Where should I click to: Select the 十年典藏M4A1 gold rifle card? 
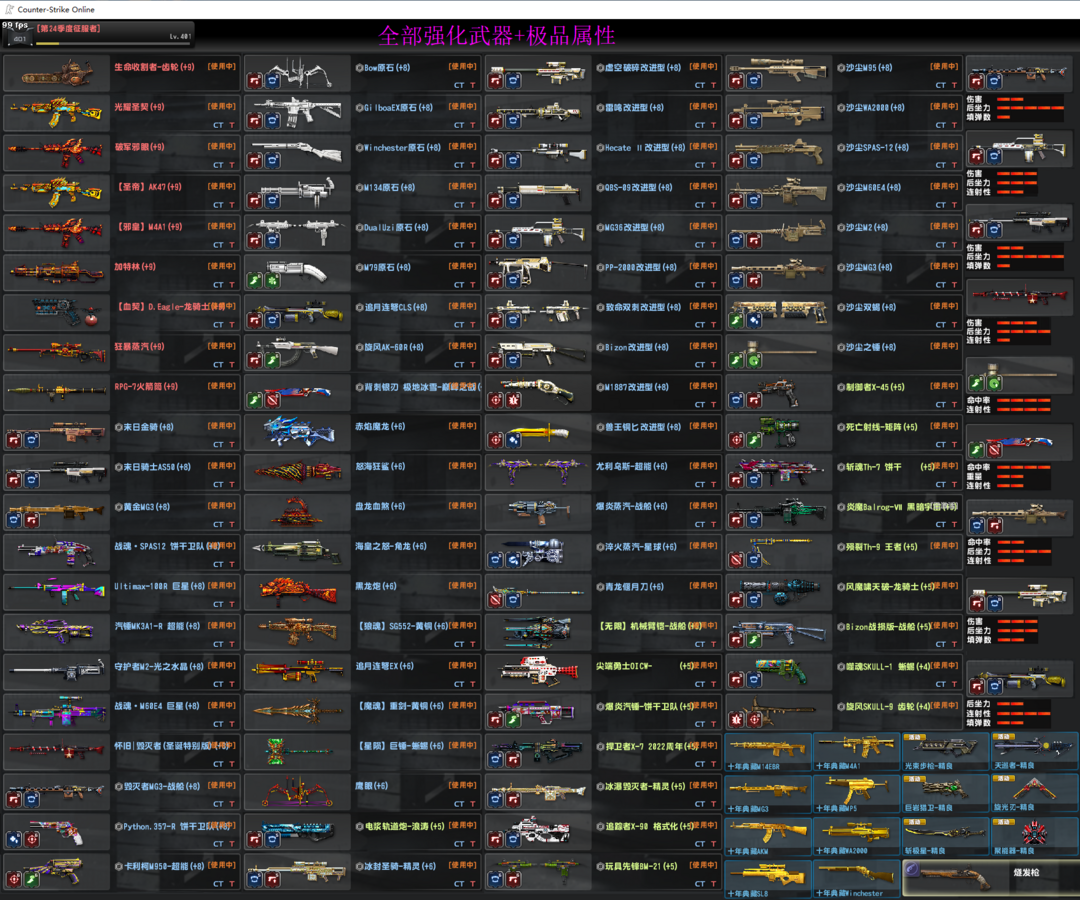click(x=857, y=753)
